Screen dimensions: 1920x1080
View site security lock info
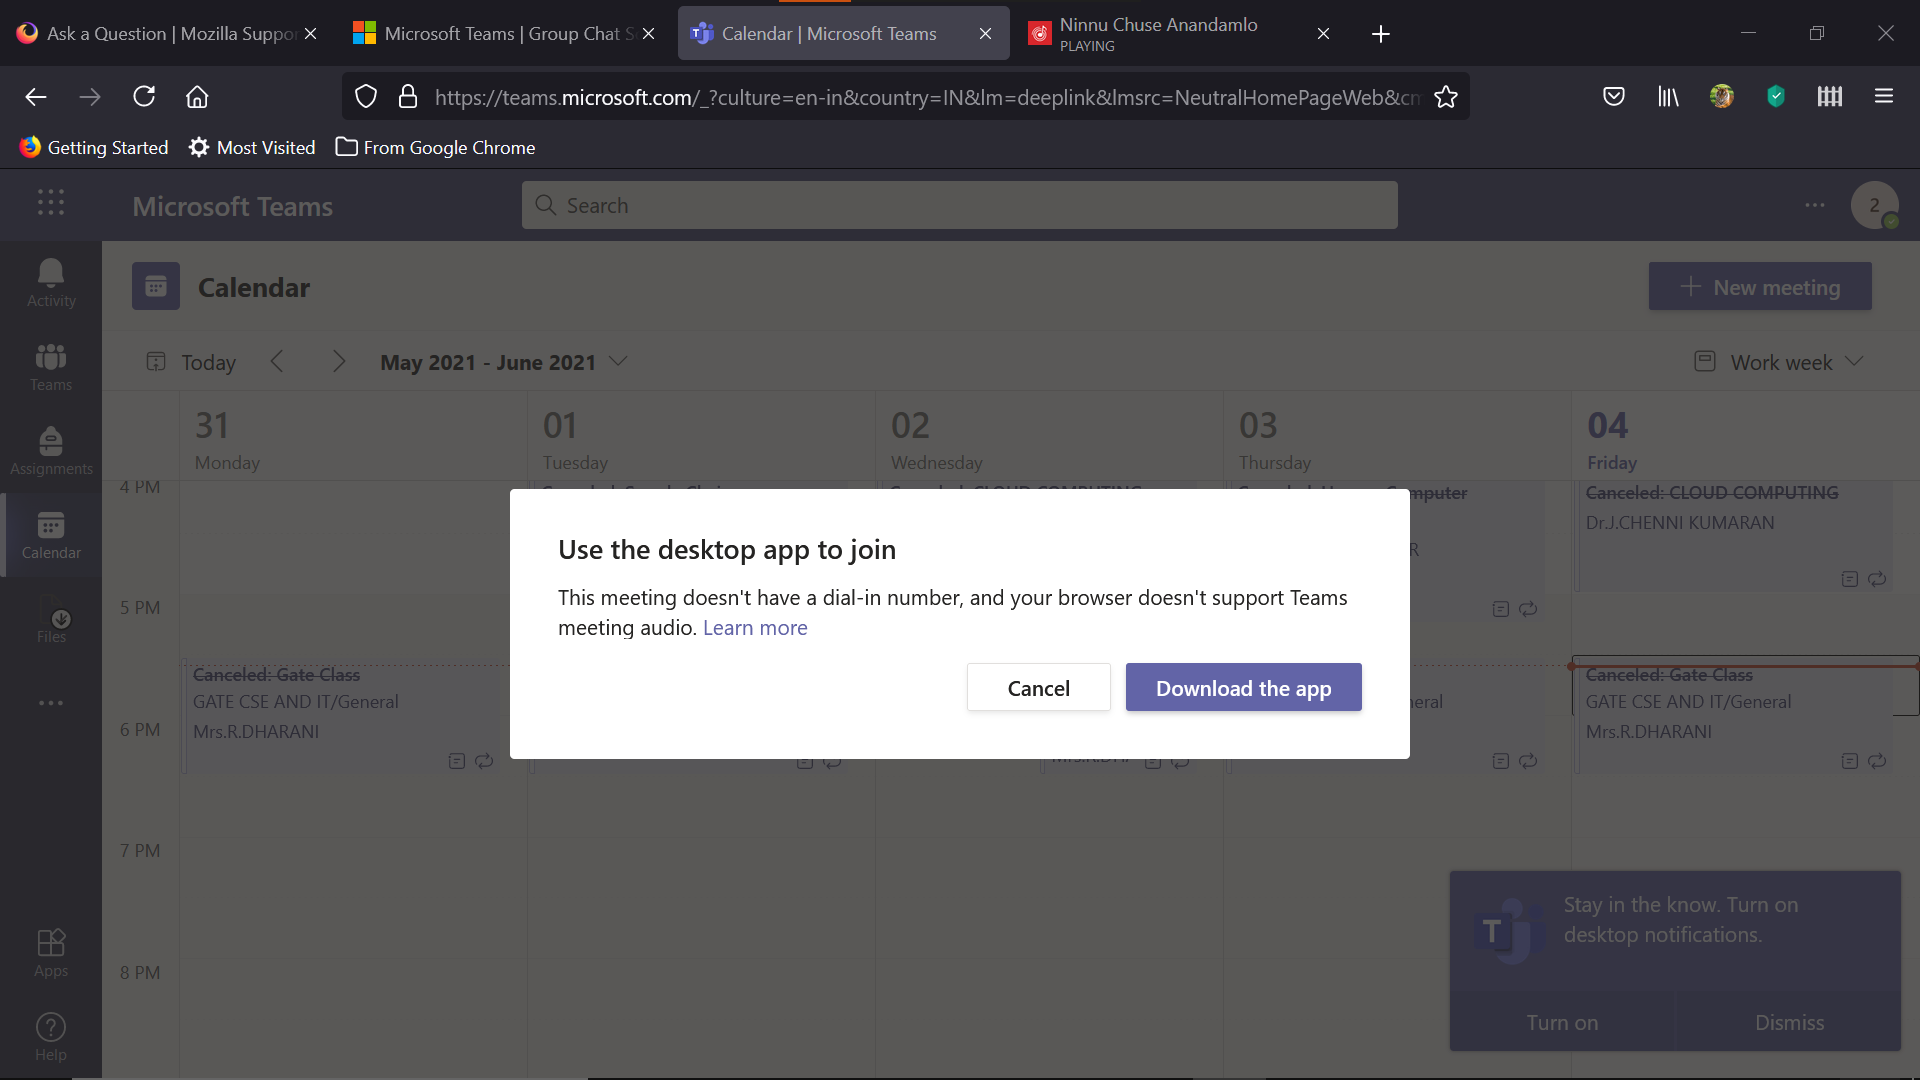[x=407, y=96]
